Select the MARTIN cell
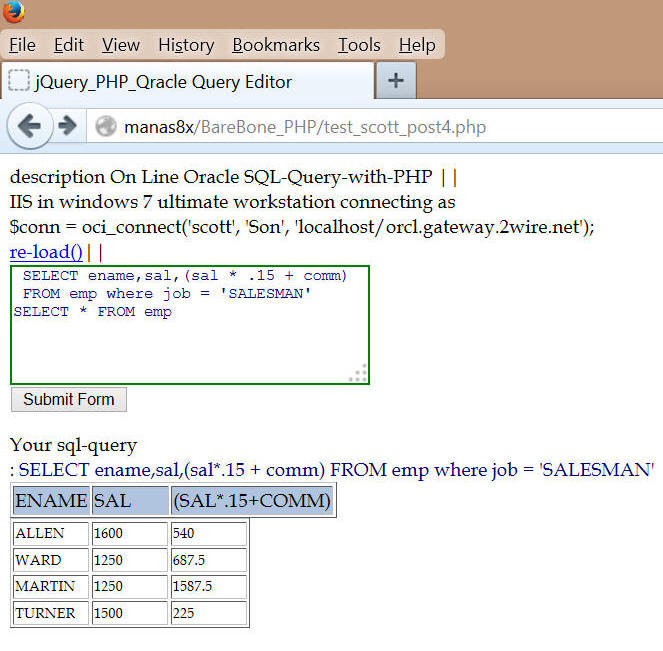This screenshot has height=651, width=663. pyautogui.click(x=51, y=586)
